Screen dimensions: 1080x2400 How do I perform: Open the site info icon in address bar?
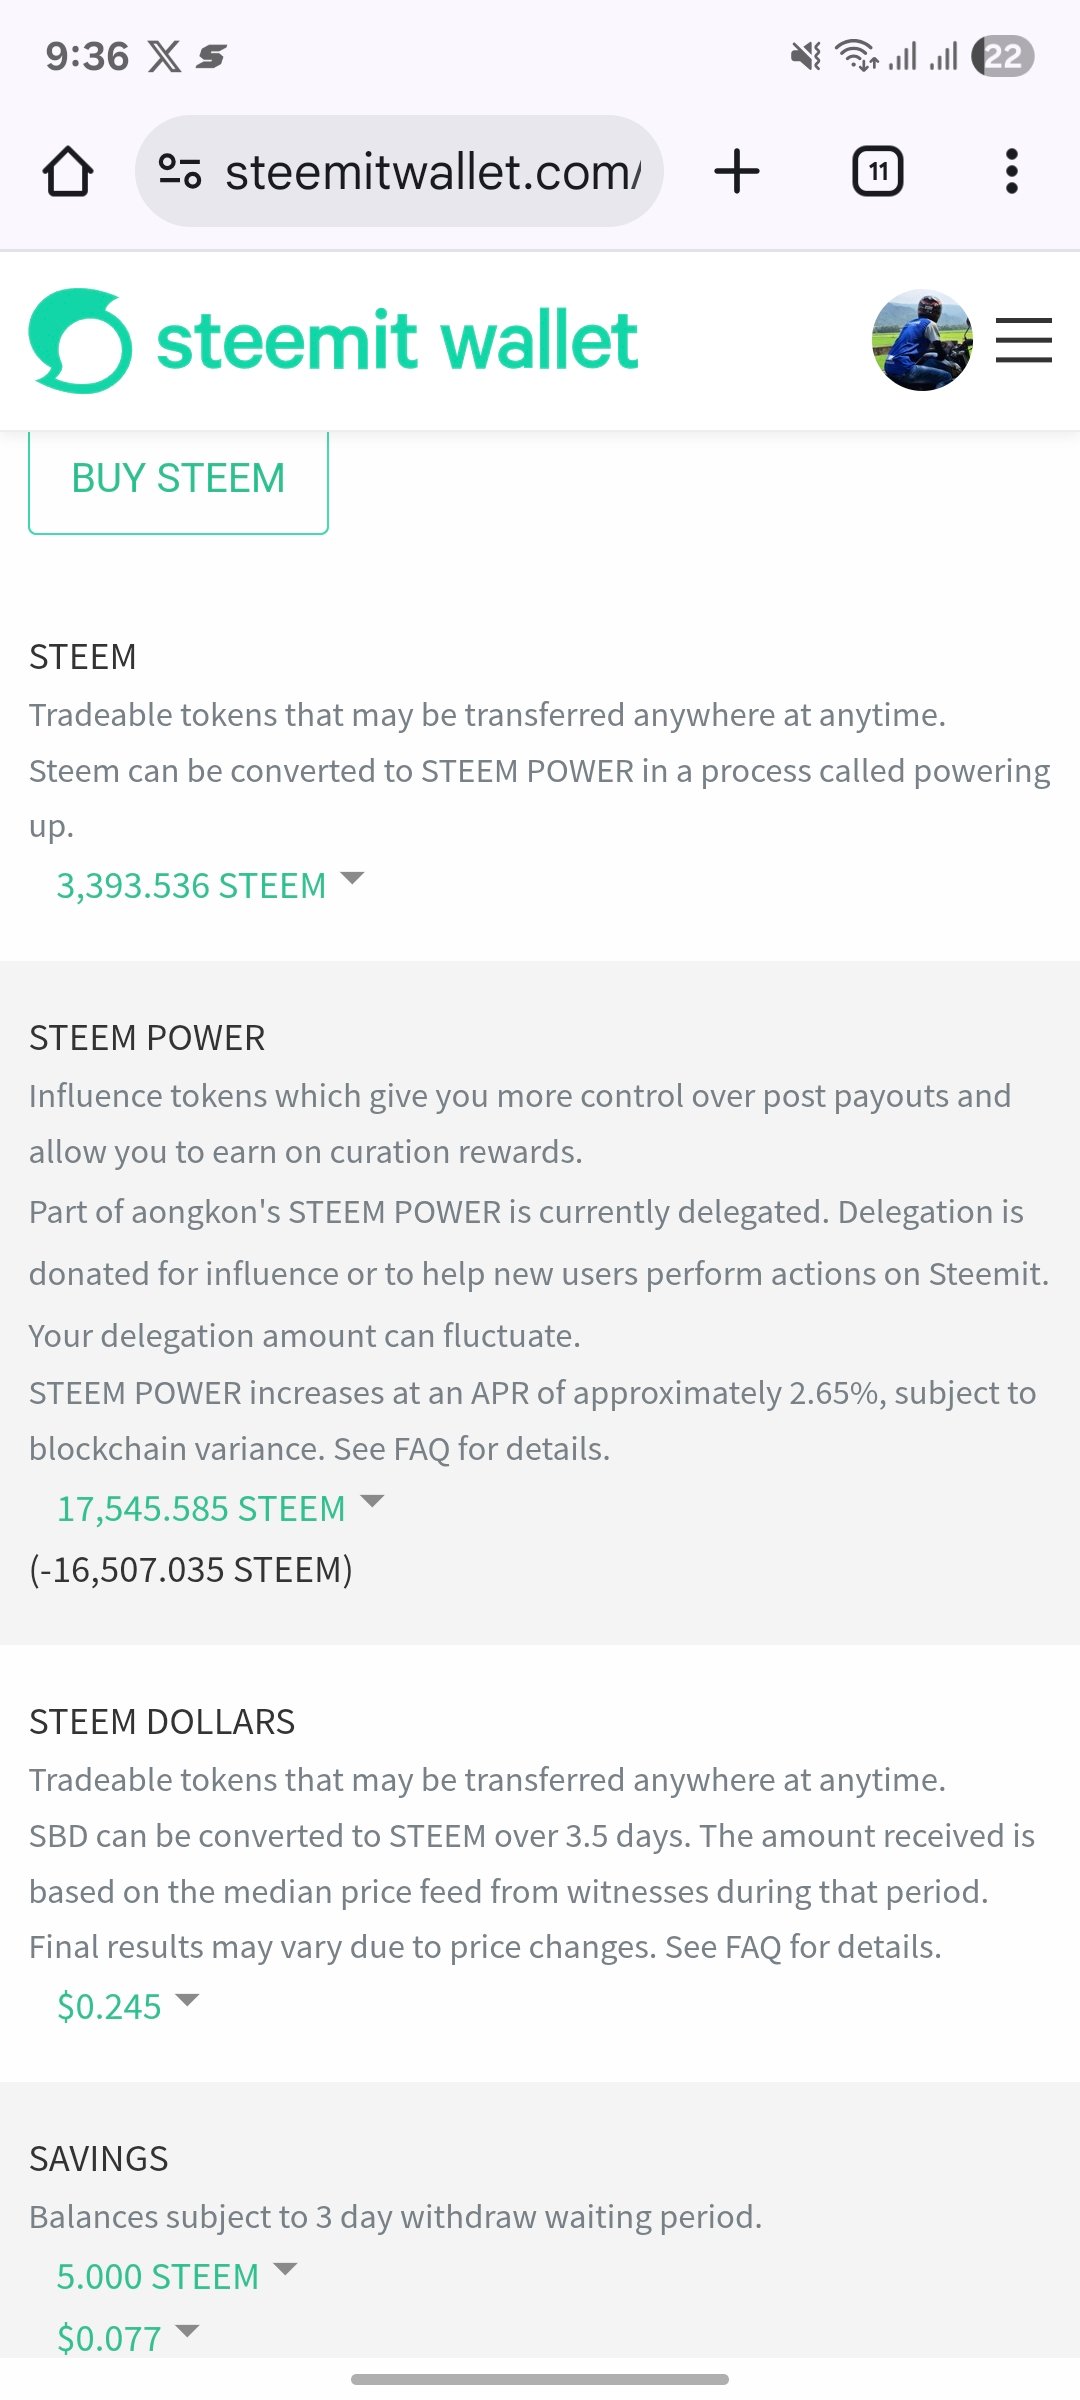(180, 171)
